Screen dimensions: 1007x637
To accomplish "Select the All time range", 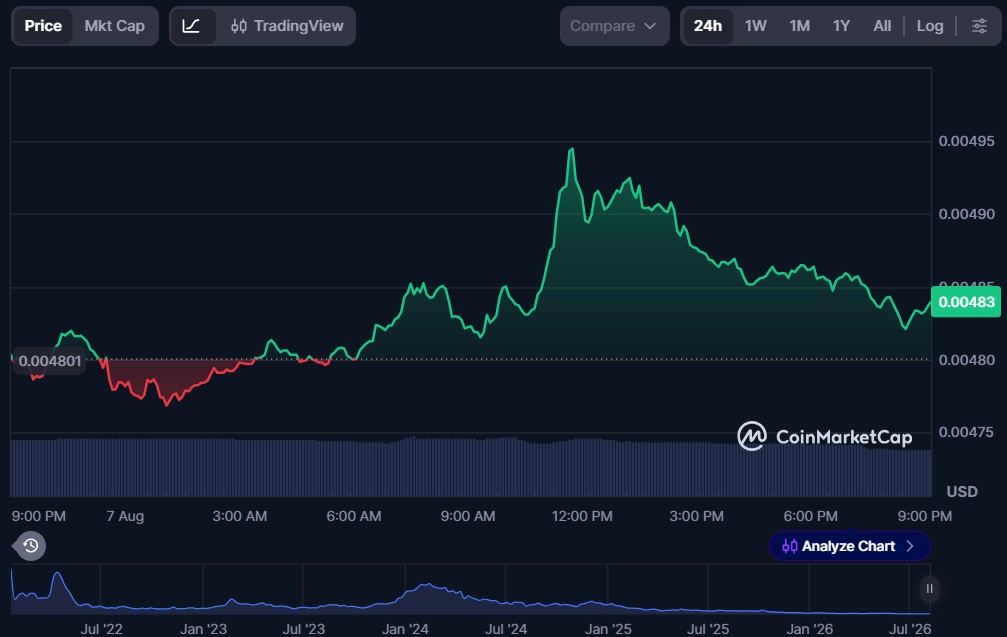I will tap(882, 26).
